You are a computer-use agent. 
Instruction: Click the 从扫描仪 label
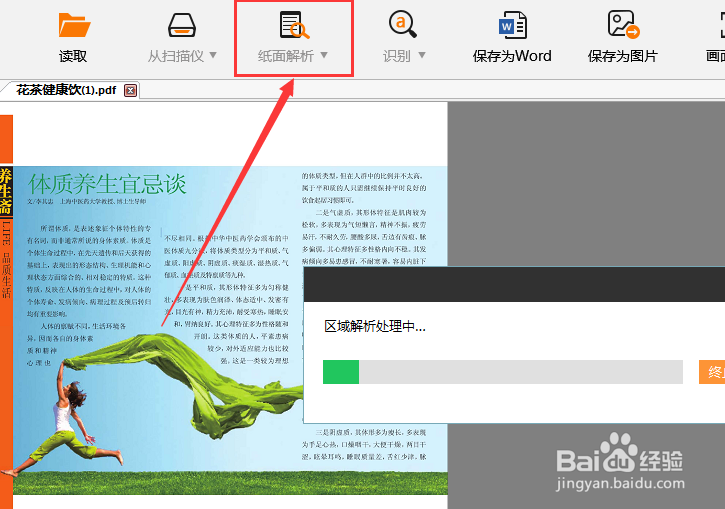(x=176, y=56)
